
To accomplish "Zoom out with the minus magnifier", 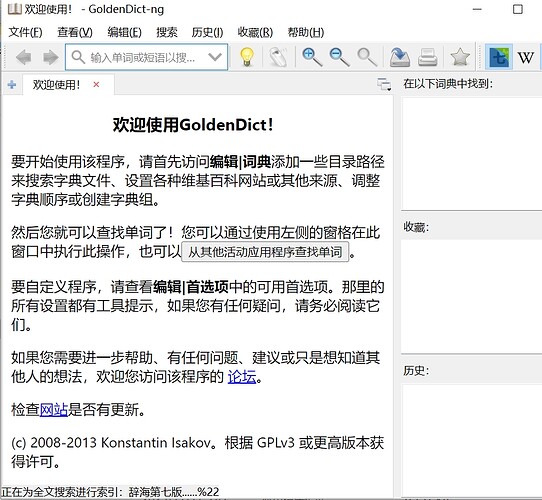I will pyautogui.click(x=339, y=57).
